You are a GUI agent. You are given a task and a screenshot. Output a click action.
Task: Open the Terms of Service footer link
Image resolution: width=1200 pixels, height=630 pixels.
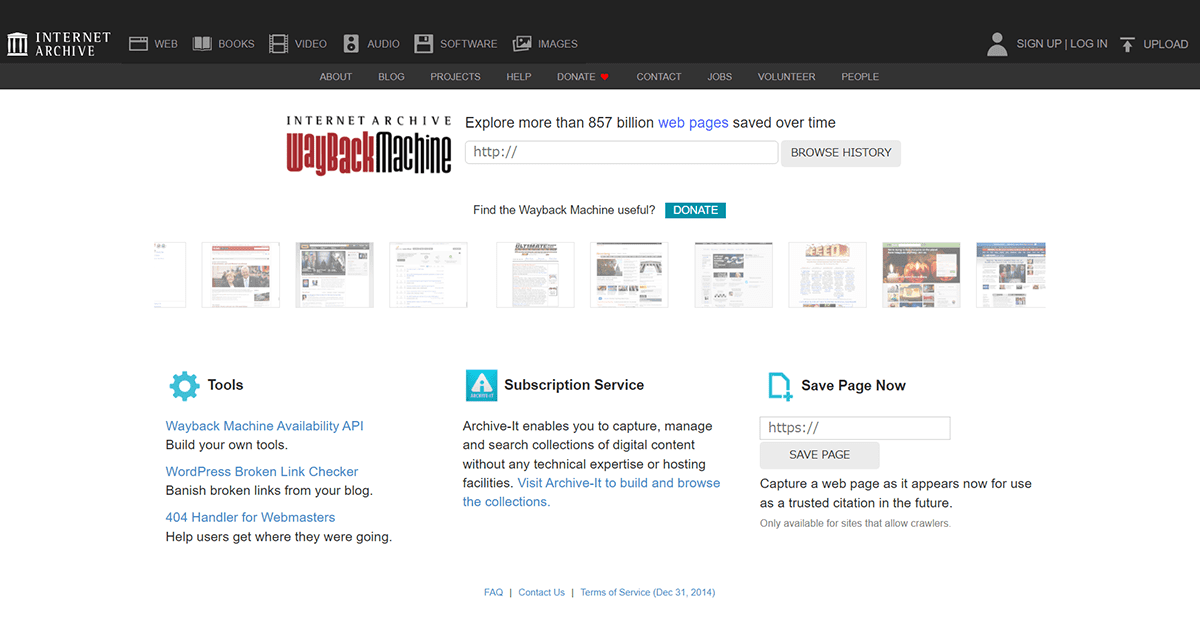[648, 593]
